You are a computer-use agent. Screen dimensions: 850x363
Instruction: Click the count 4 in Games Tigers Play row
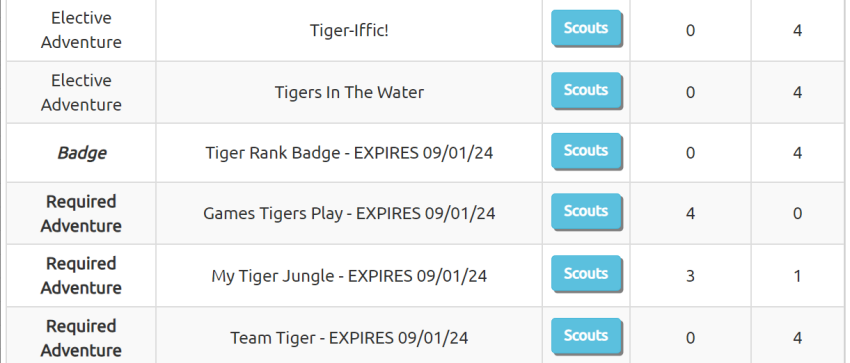point(690,213)
